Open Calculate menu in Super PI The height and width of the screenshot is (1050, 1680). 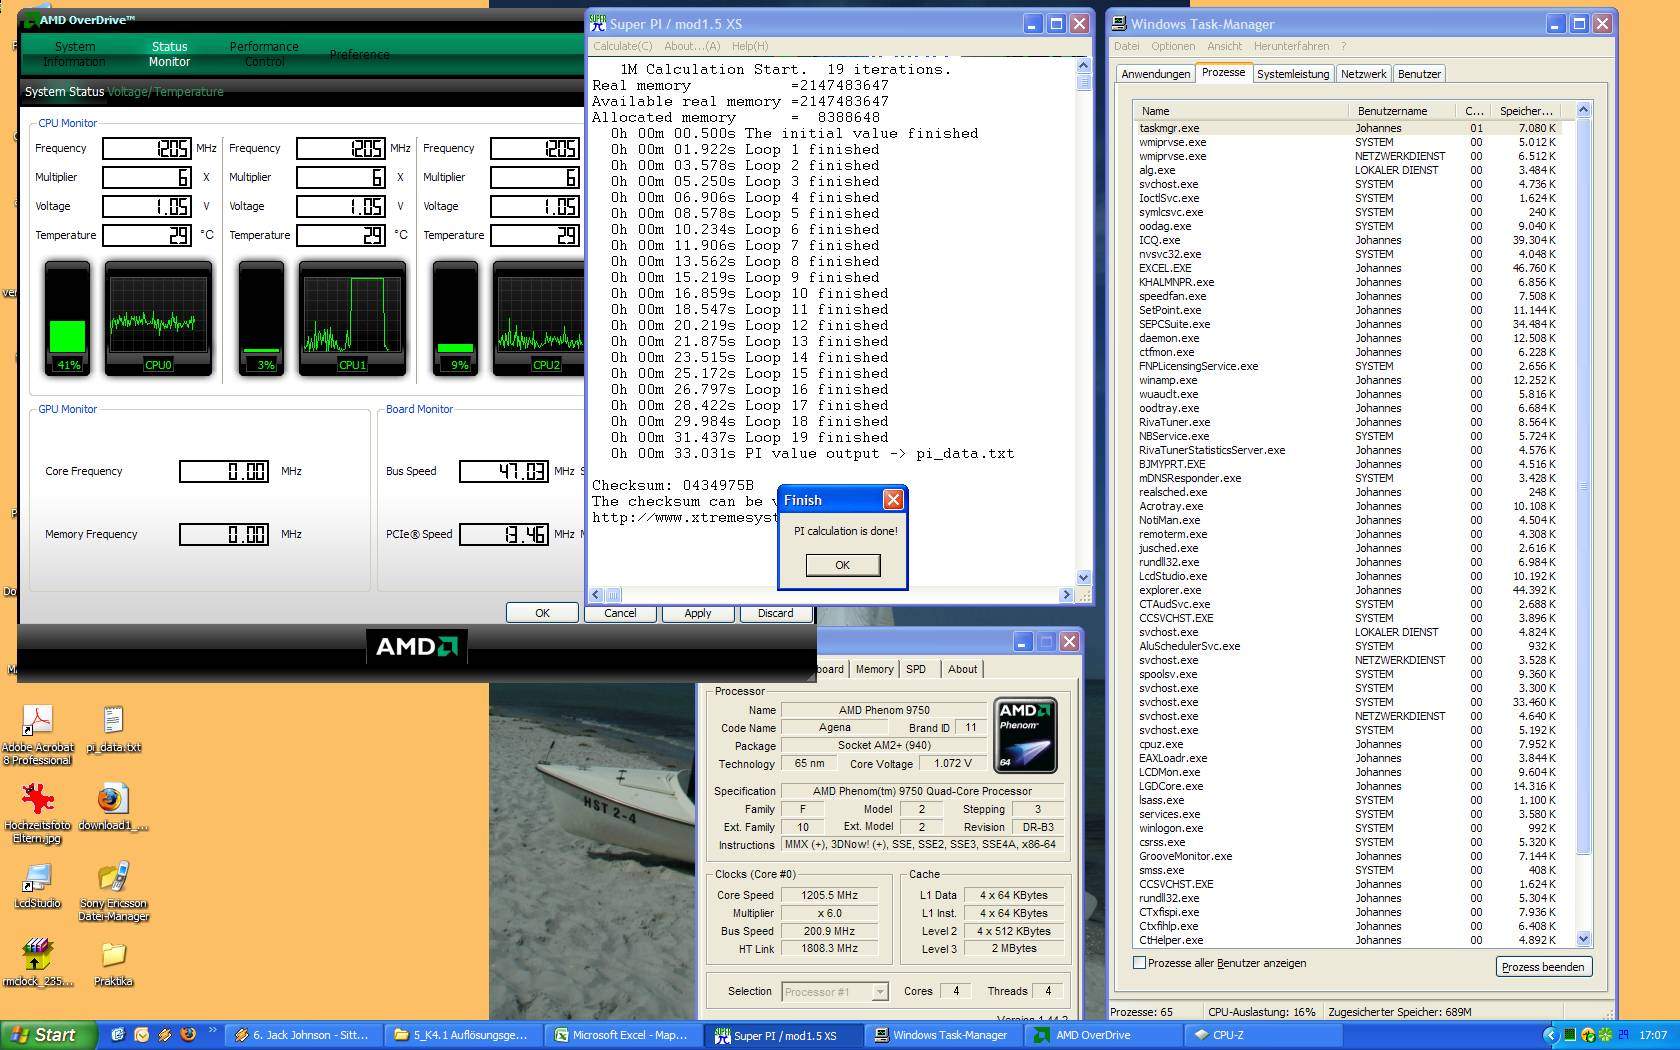click(x=622, y=46)
